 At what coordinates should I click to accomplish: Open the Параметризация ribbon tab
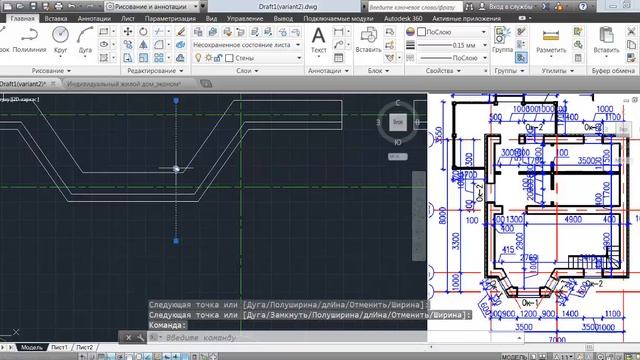(170, 18)
